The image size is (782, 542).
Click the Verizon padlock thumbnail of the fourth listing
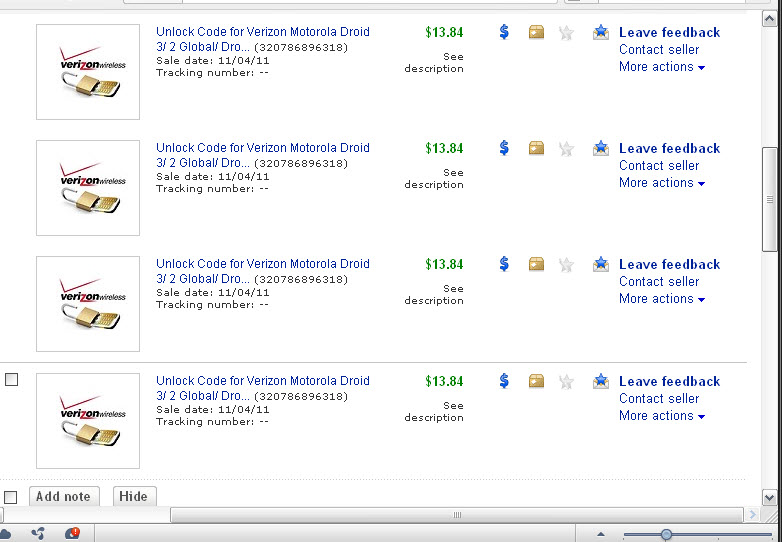(x=88, y=421)
